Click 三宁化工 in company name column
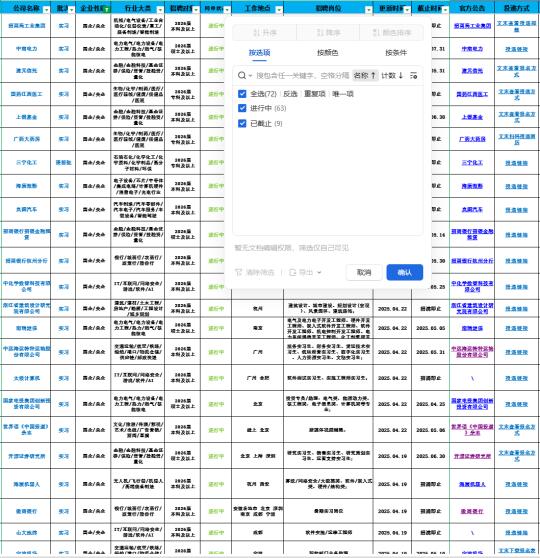Screen dimensions: 540x558 (26, 163)
